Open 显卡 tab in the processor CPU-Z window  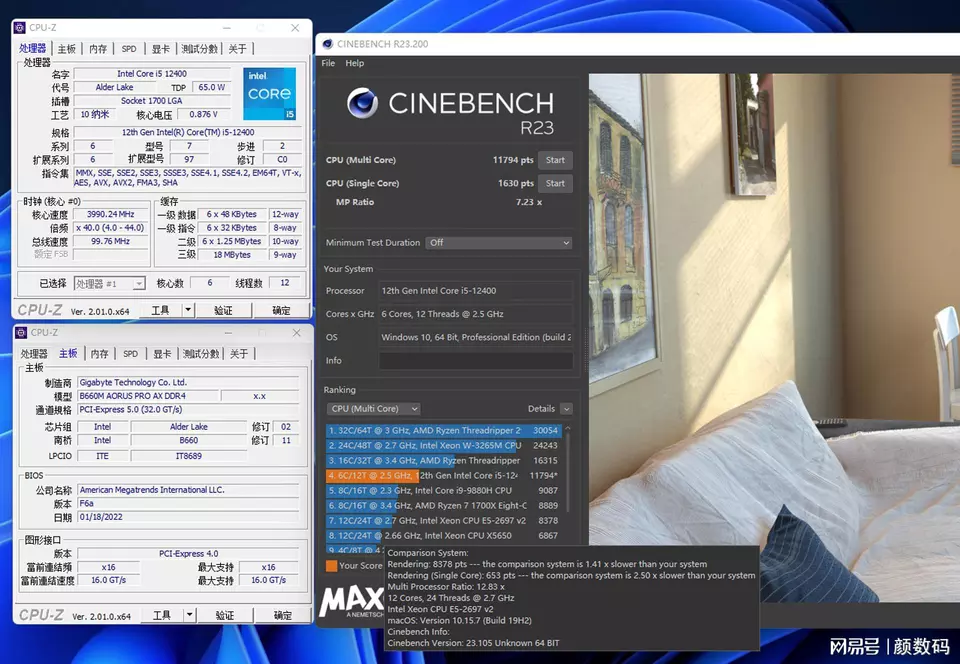pos(161,49)
